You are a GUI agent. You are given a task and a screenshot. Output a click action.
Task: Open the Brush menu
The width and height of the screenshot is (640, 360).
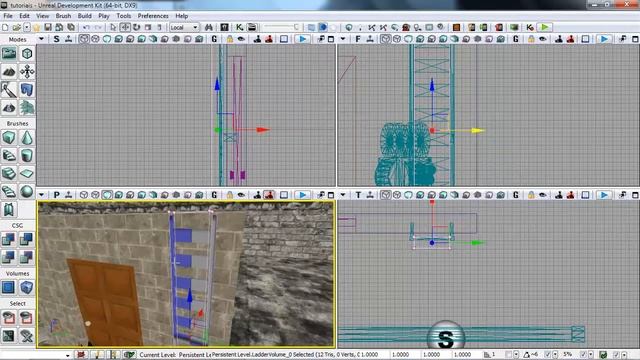[x=63, y=16]
